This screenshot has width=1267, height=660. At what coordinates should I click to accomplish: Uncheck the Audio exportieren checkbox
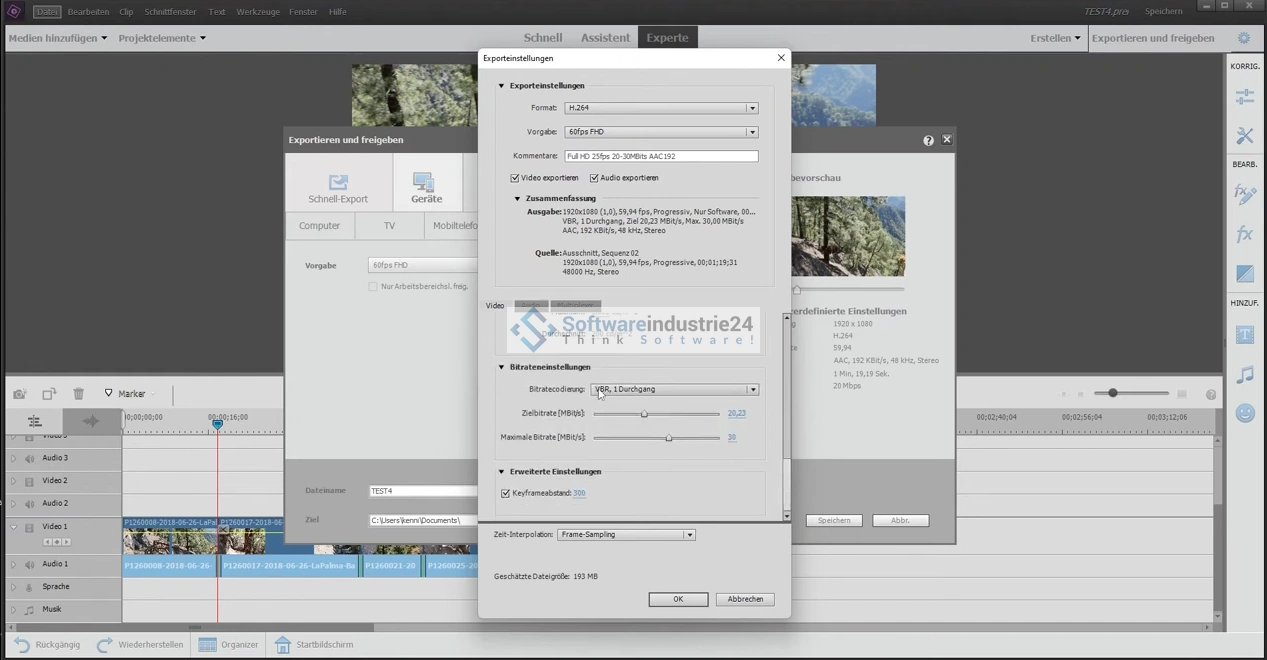tap(594, 178)
